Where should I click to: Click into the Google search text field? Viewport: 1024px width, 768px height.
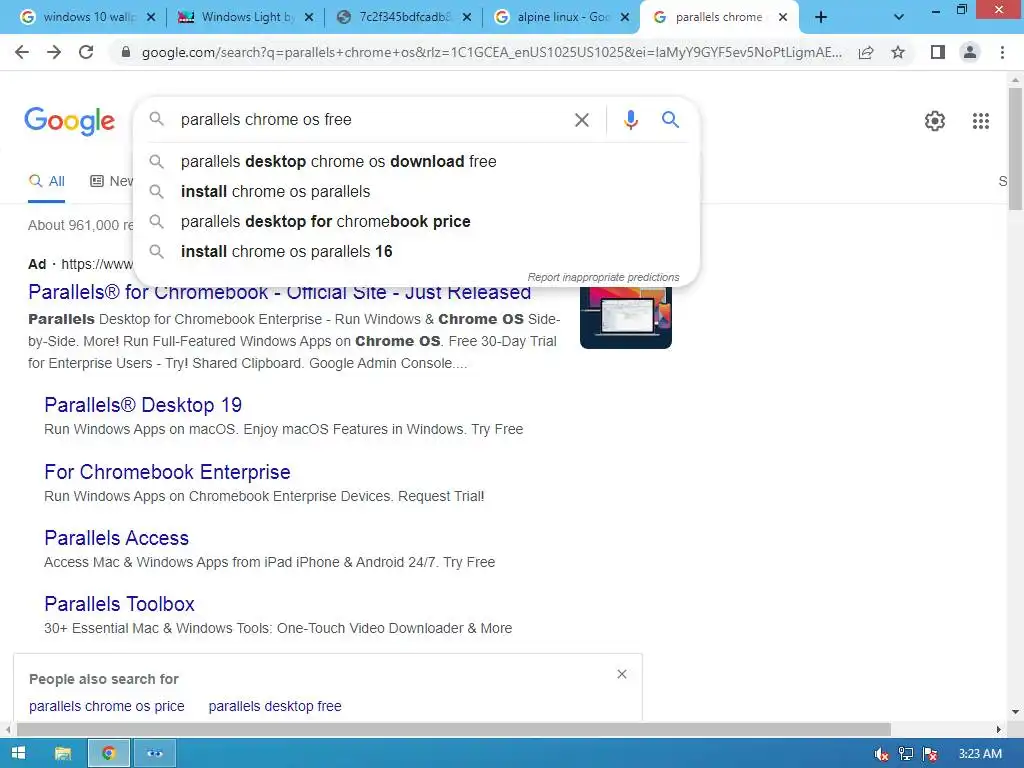(x=372, y=120)
